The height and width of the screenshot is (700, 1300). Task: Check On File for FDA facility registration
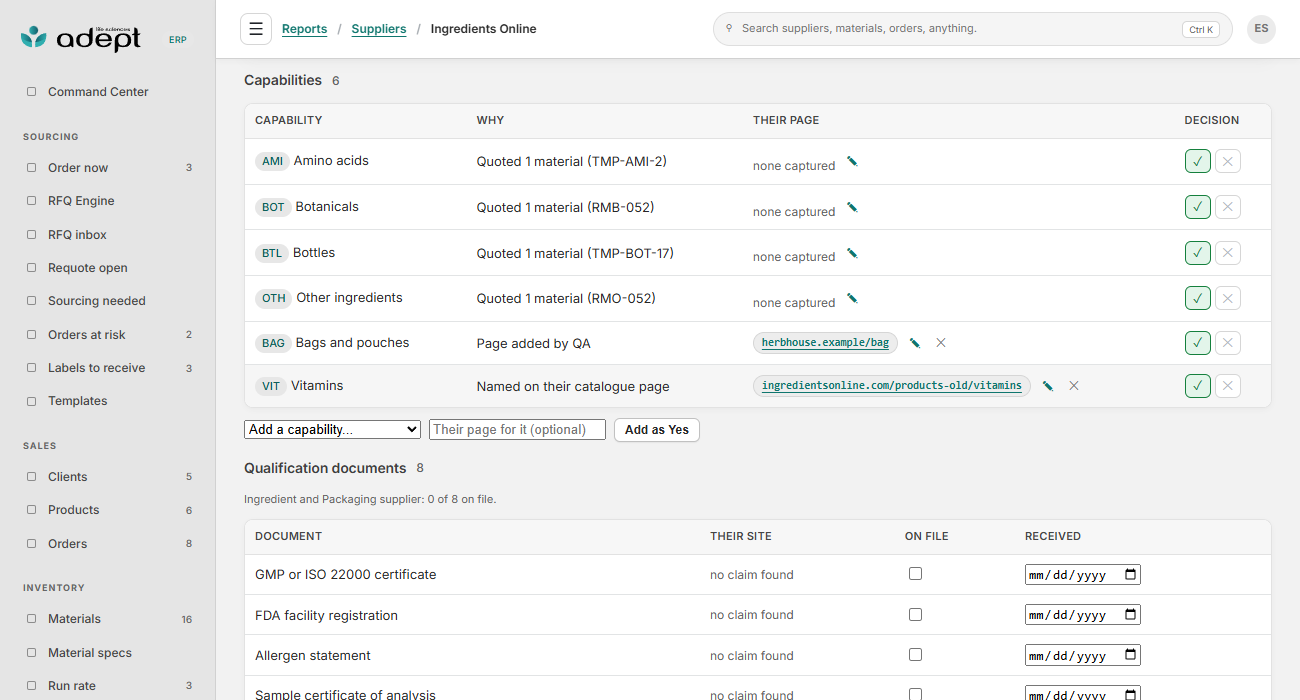click(915, 614)
